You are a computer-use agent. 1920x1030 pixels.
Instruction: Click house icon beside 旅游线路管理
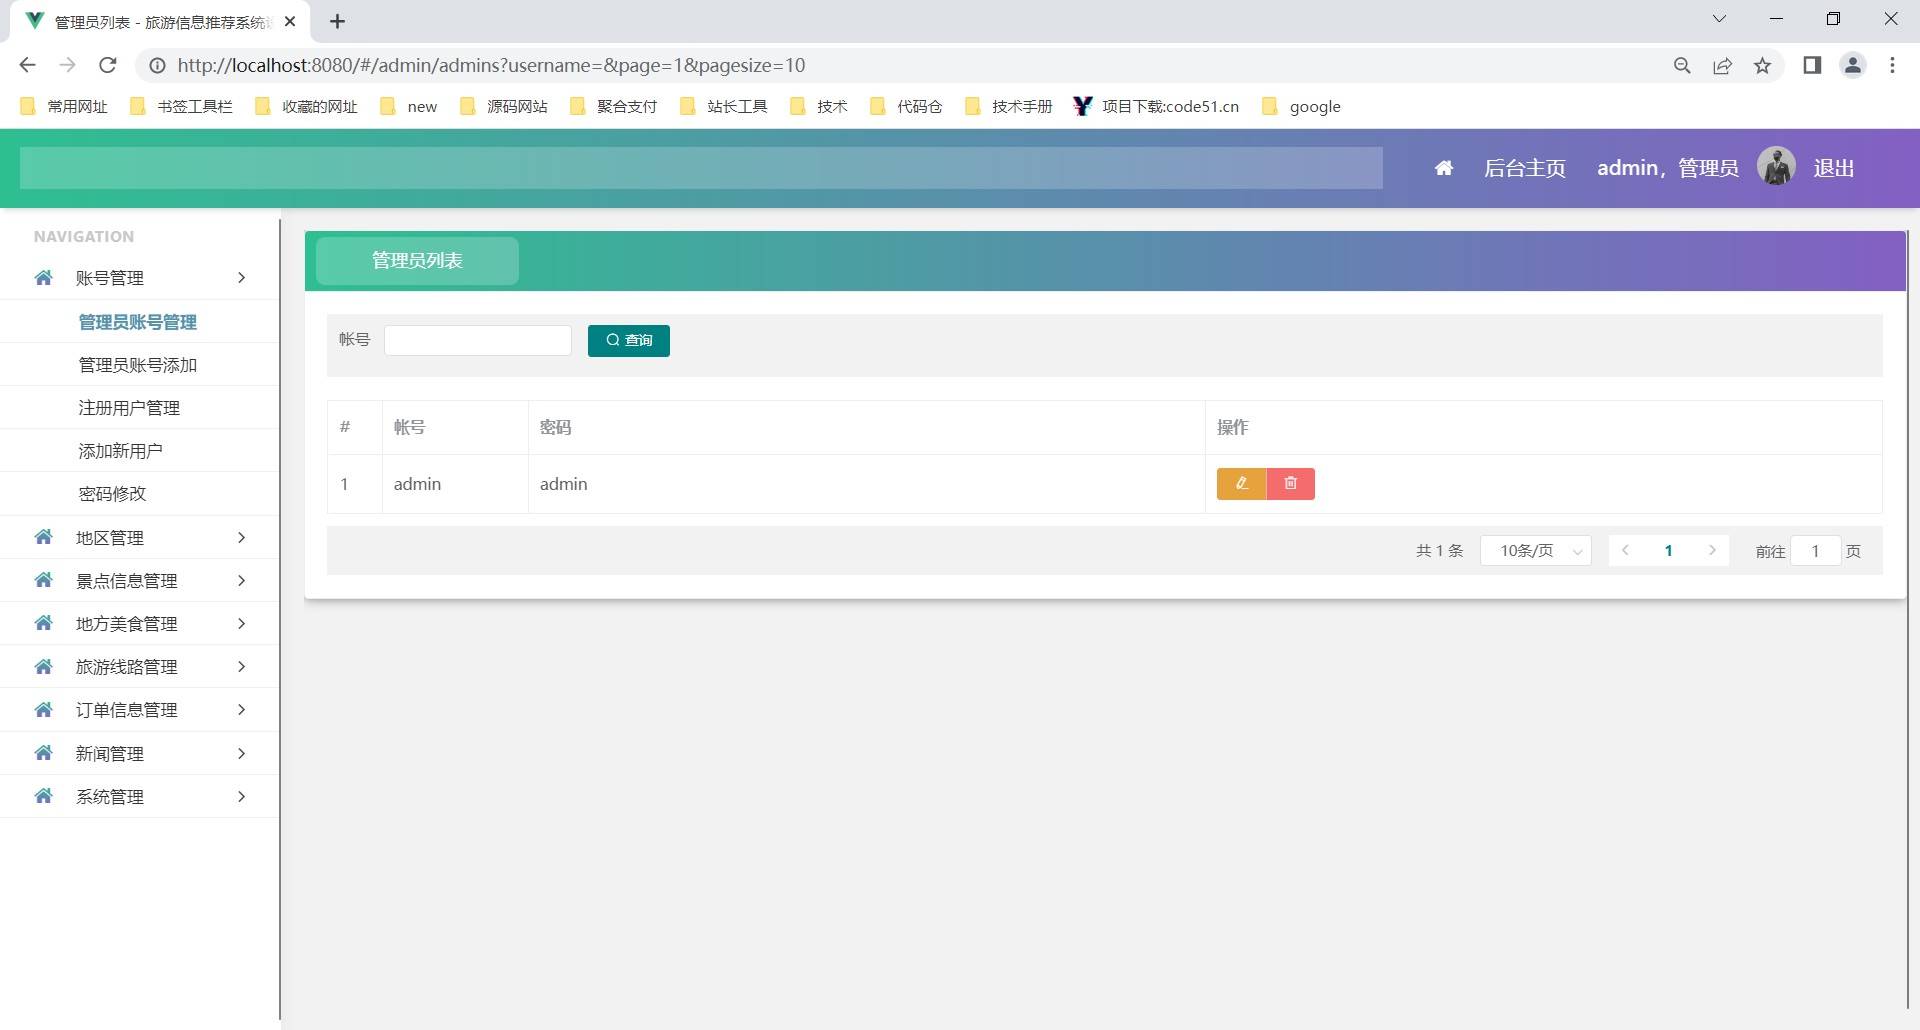click(43, 666)
